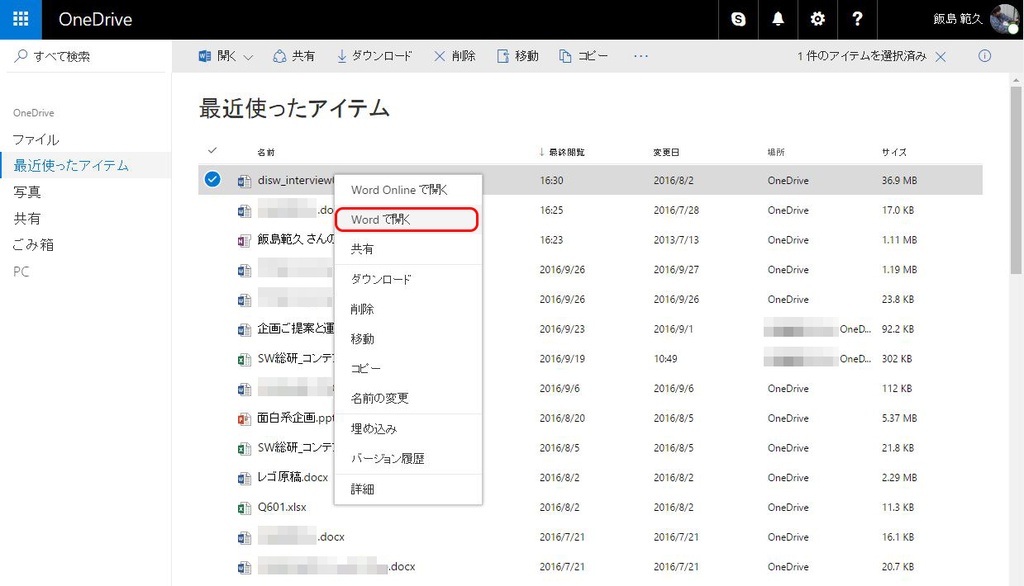Image resolution: width=1024 pixels, height=586 pixels.
Task: Sort by 変更日 column header
Action: click(666, 152)
